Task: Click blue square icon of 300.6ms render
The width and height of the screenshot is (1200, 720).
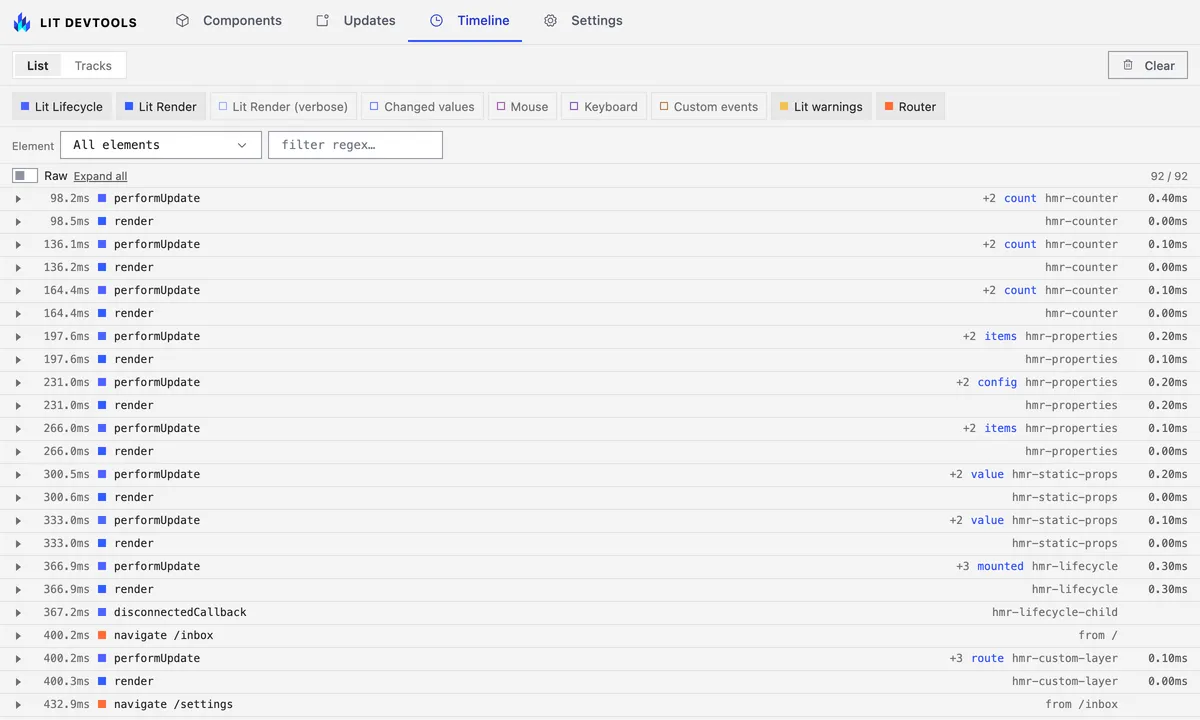Action: point(102,497)
